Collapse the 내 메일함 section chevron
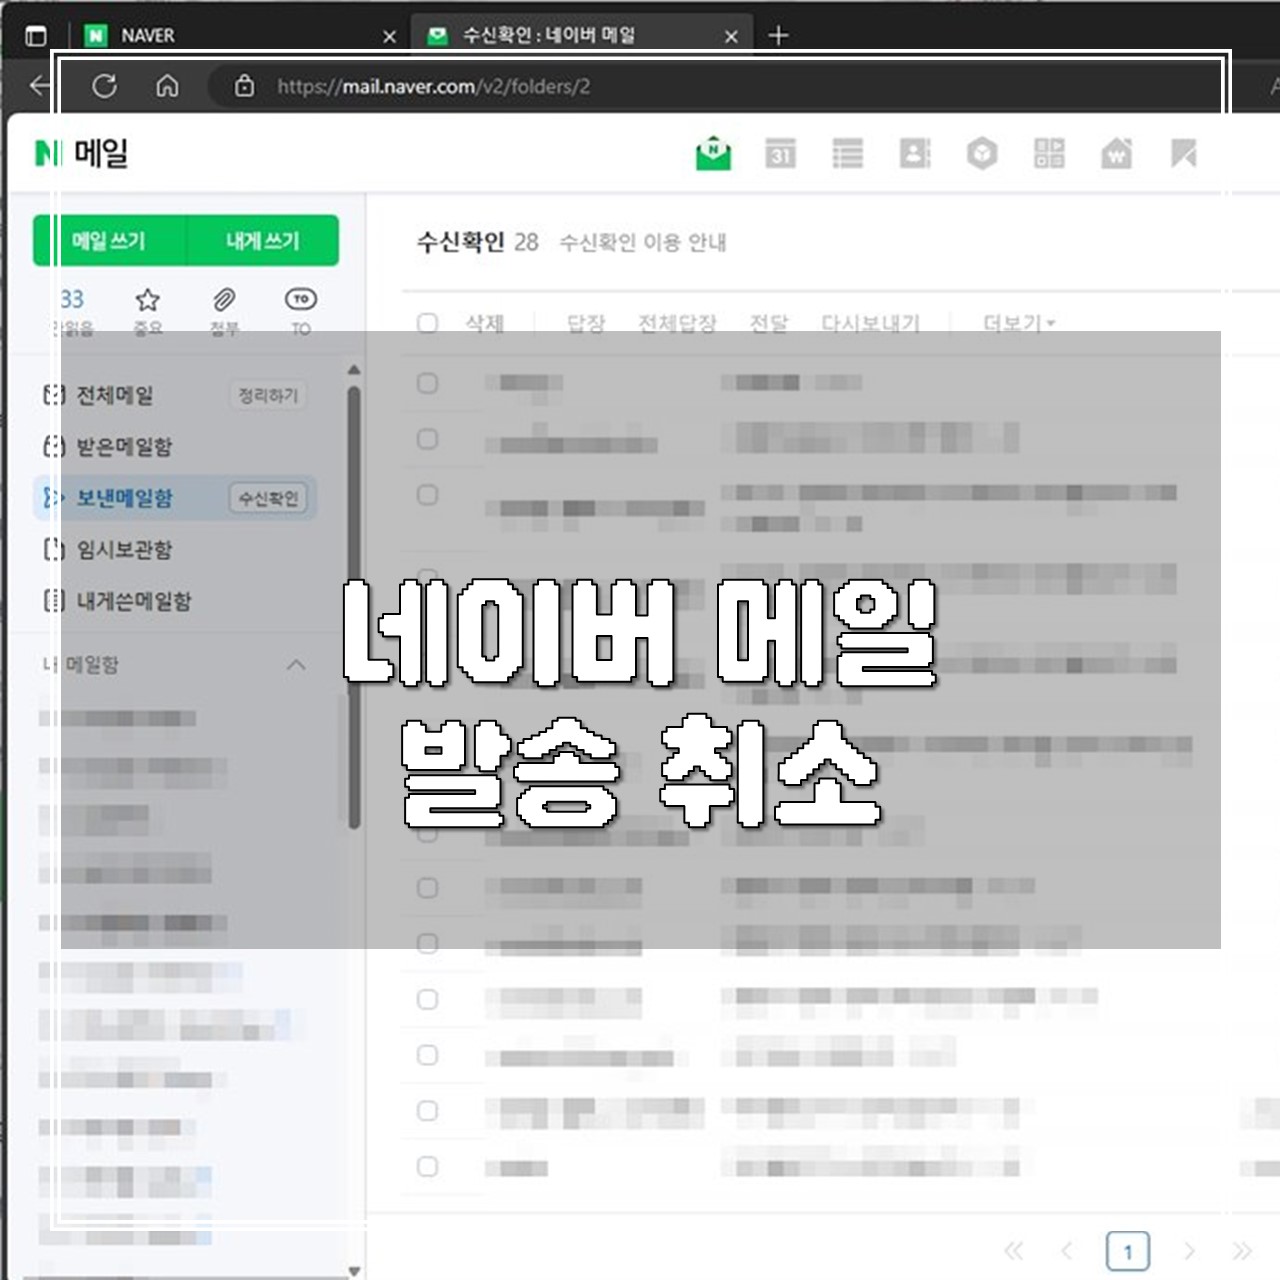Viewport: 1280px width, 1280px height. pos(296,665)
